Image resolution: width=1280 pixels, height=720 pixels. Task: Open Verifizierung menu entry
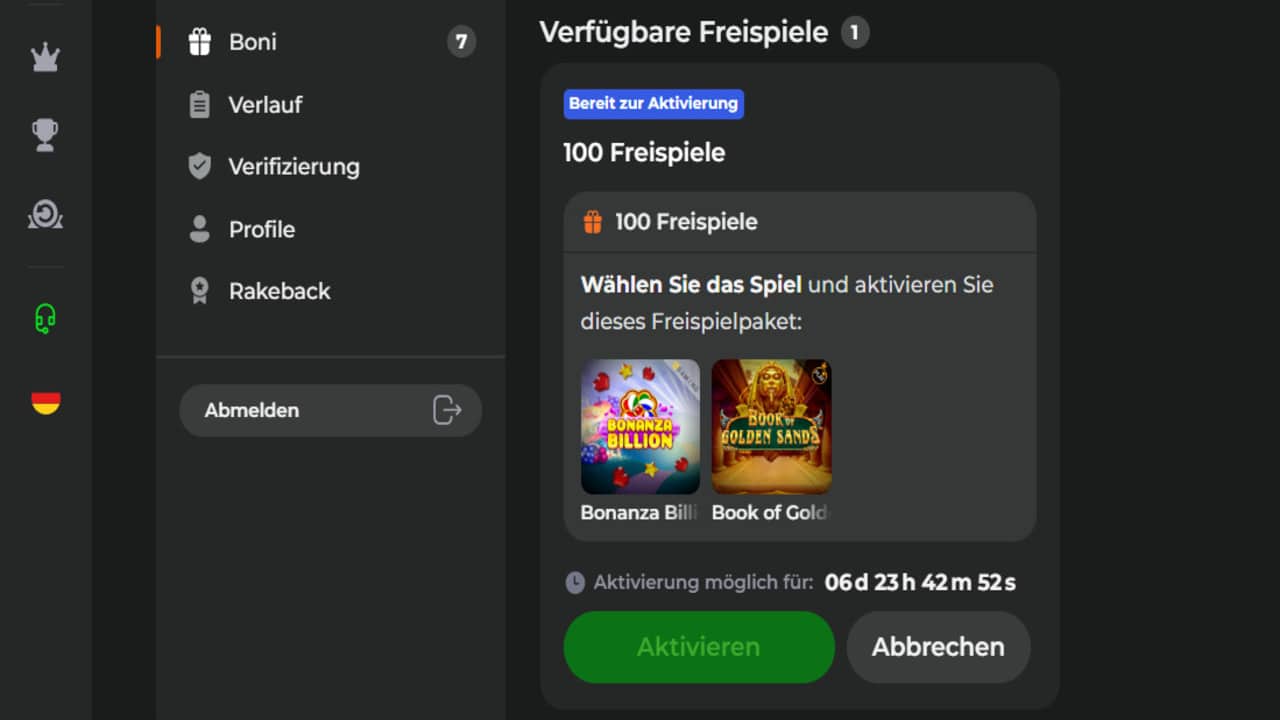click(293, 167)
